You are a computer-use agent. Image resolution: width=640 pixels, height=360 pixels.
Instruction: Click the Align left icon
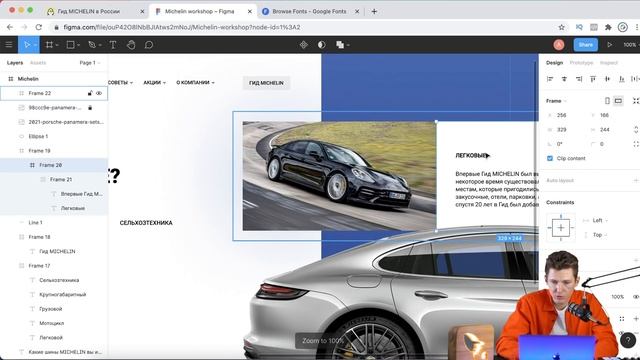(x=550, y=79)
